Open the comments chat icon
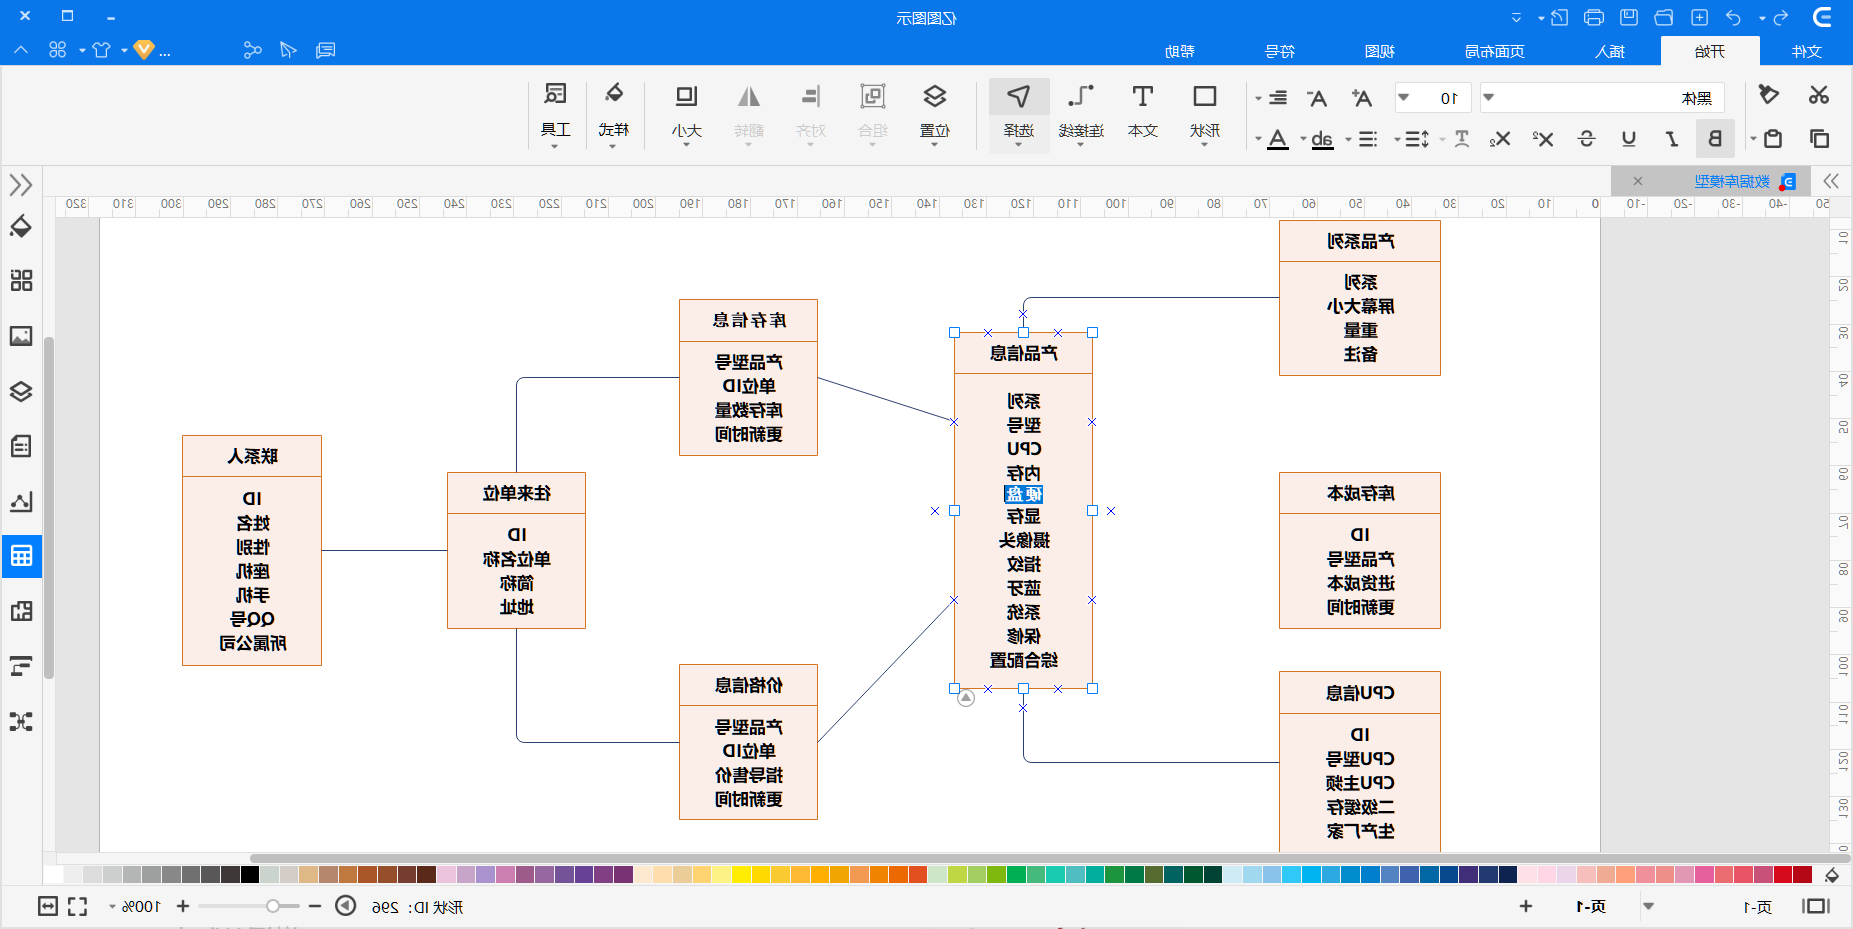 [325, 50]
